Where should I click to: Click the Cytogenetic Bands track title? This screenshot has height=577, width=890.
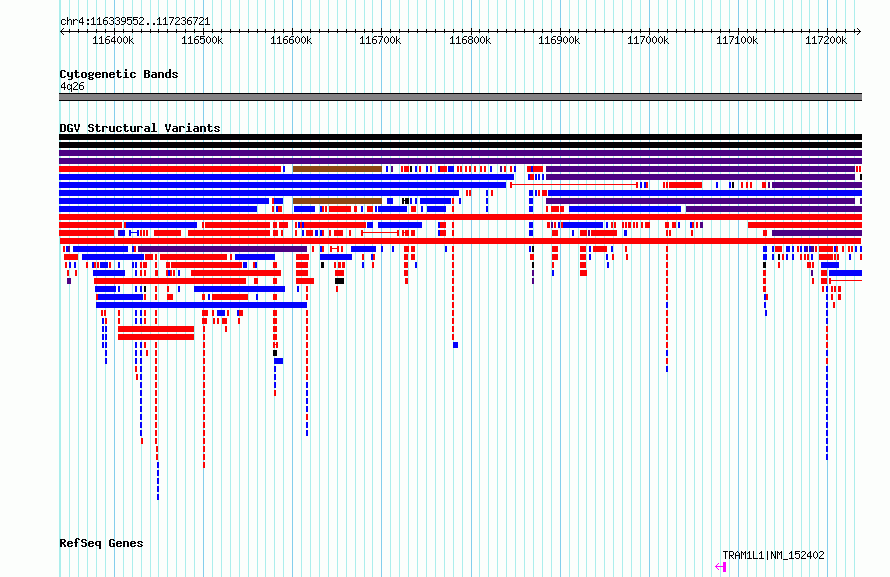click(x=119, y=74)
